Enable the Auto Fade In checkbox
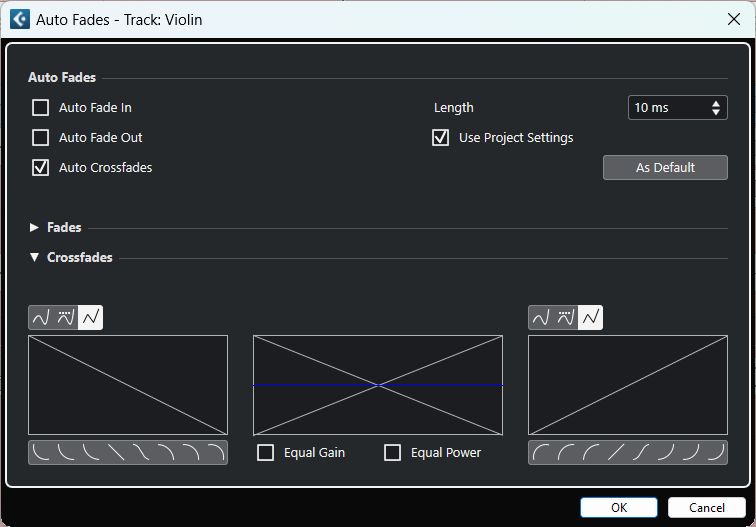Screen dimensions: 756x527 pyautogui.click(x=41, y=108)
